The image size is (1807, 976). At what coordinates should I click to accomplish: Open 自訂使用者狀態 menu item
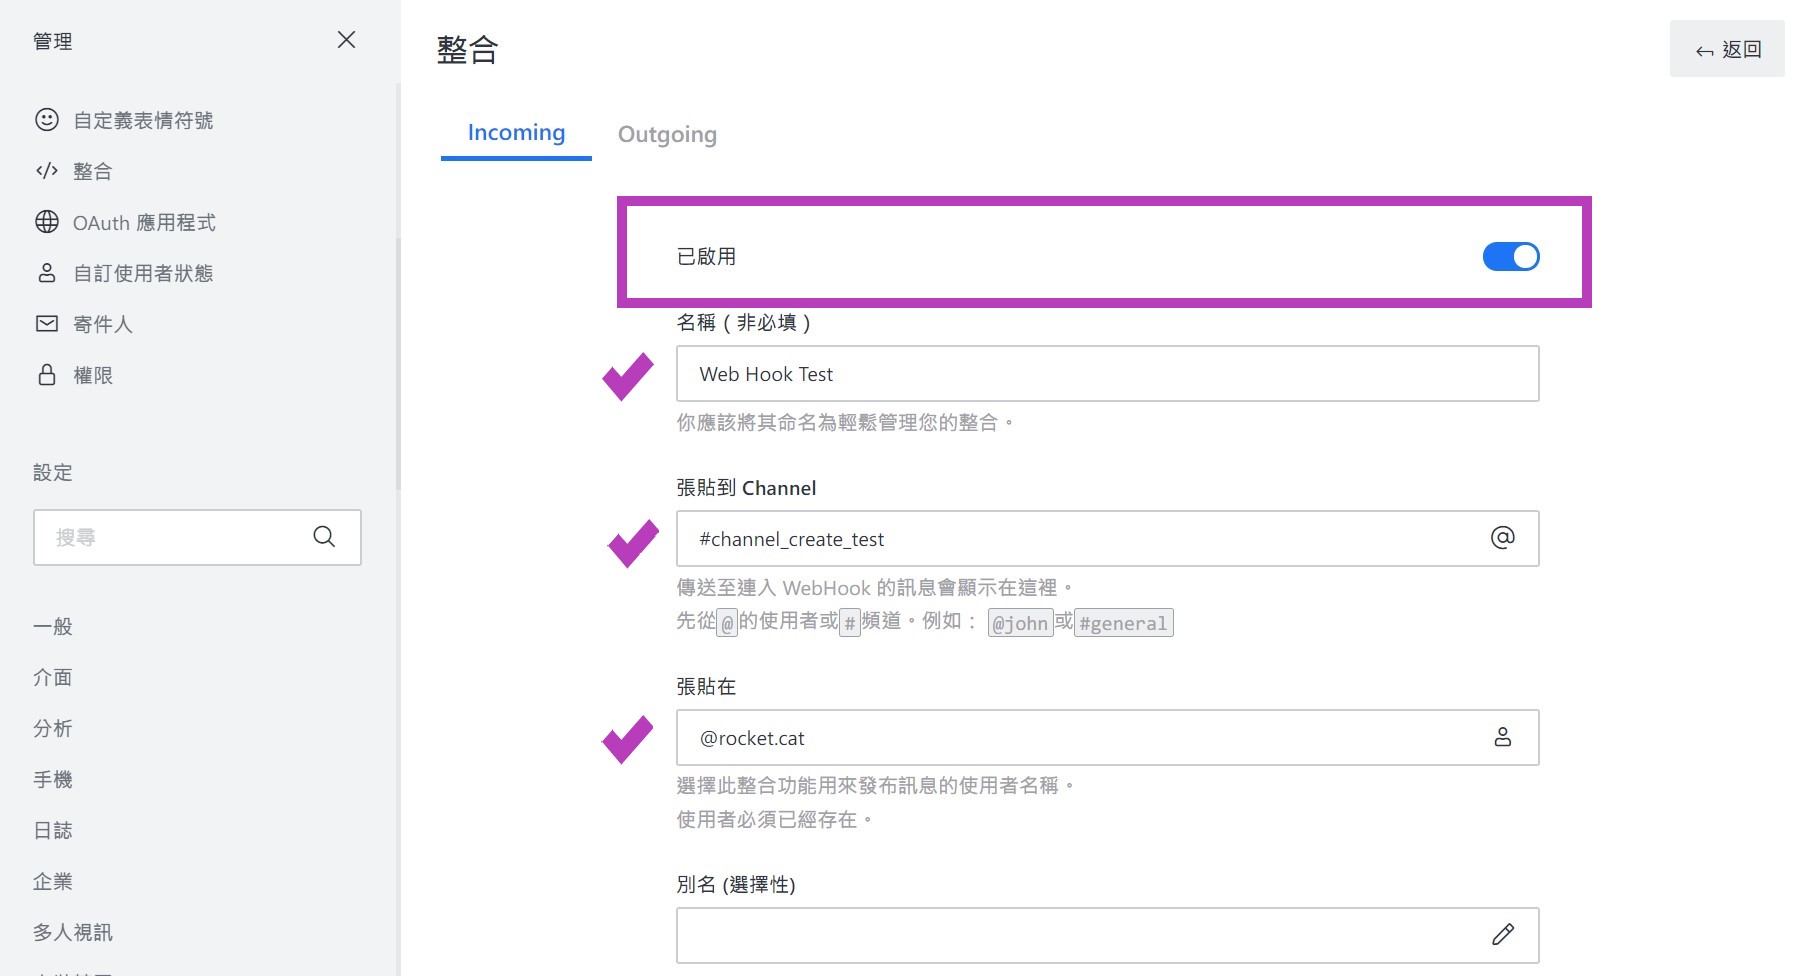click(x=143, y=274)
